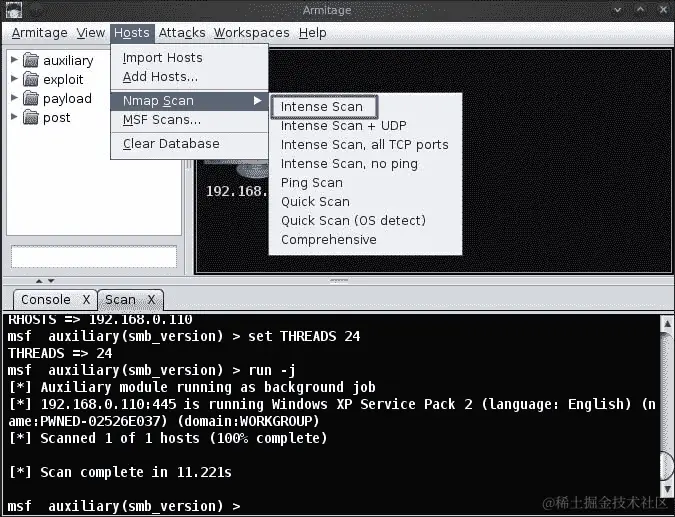Select Ping Scan option
Viewport: 675px width, 517px height.
[x=365, y=183]
